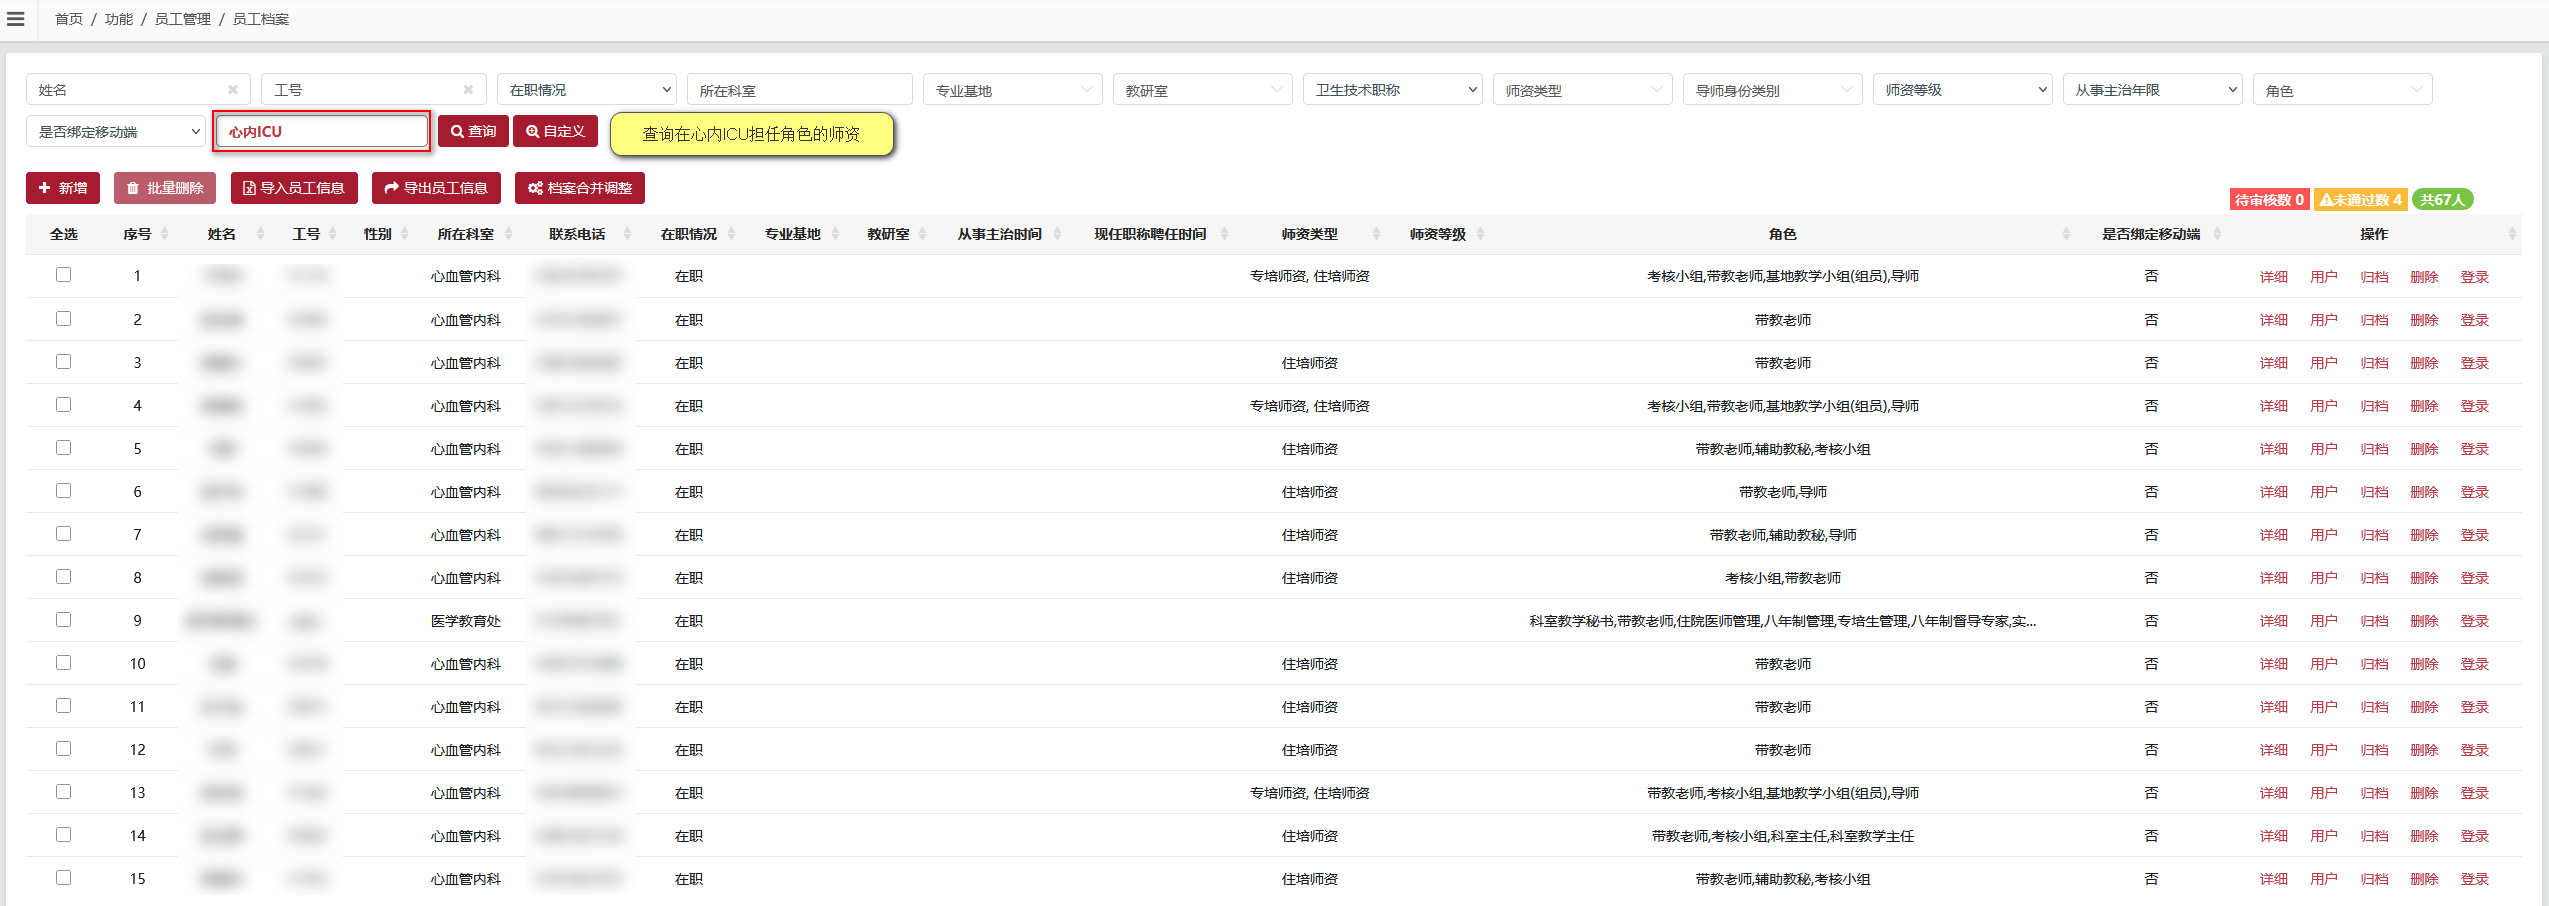The width and height of the screenshot is (2549, 906).
Task: Click 归档 link for row 6
Action: point(2374,492)
